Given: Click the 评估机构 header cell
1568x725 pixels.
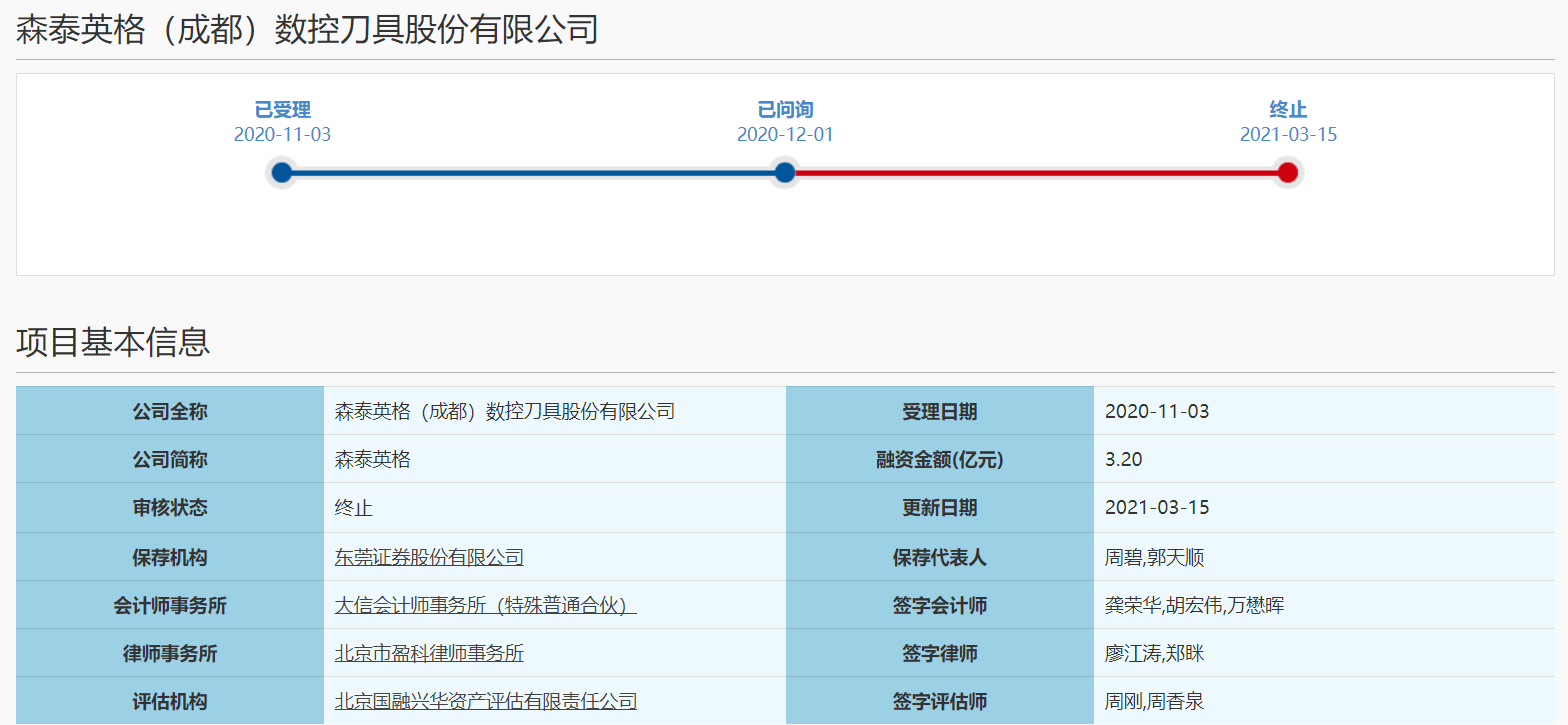Looking at the screenshot, I should pyautogui.click(x=170, y=701).
